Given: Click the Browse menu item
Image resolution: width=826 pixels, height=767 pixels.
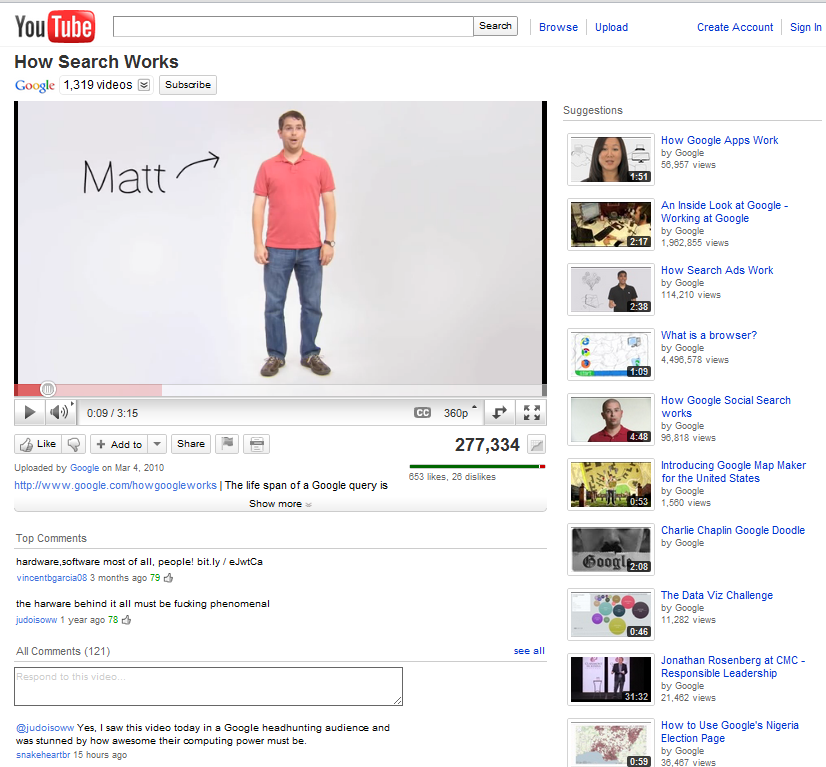Looking at the screenshot, I should [x=558, y=27].
